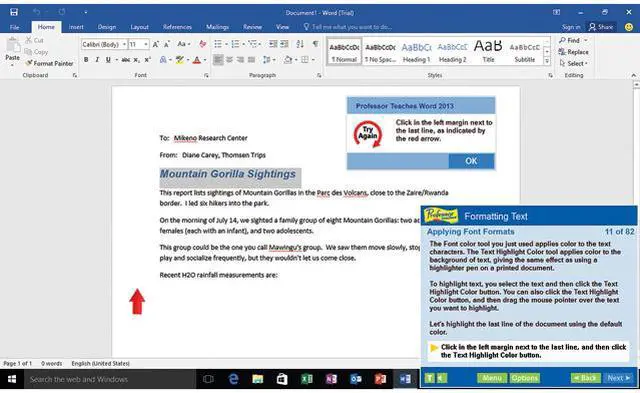This screenshot has height=393, width=640.
Task: Open the Text Highlight Color dropdown arrow
Action: click(188, 60)
